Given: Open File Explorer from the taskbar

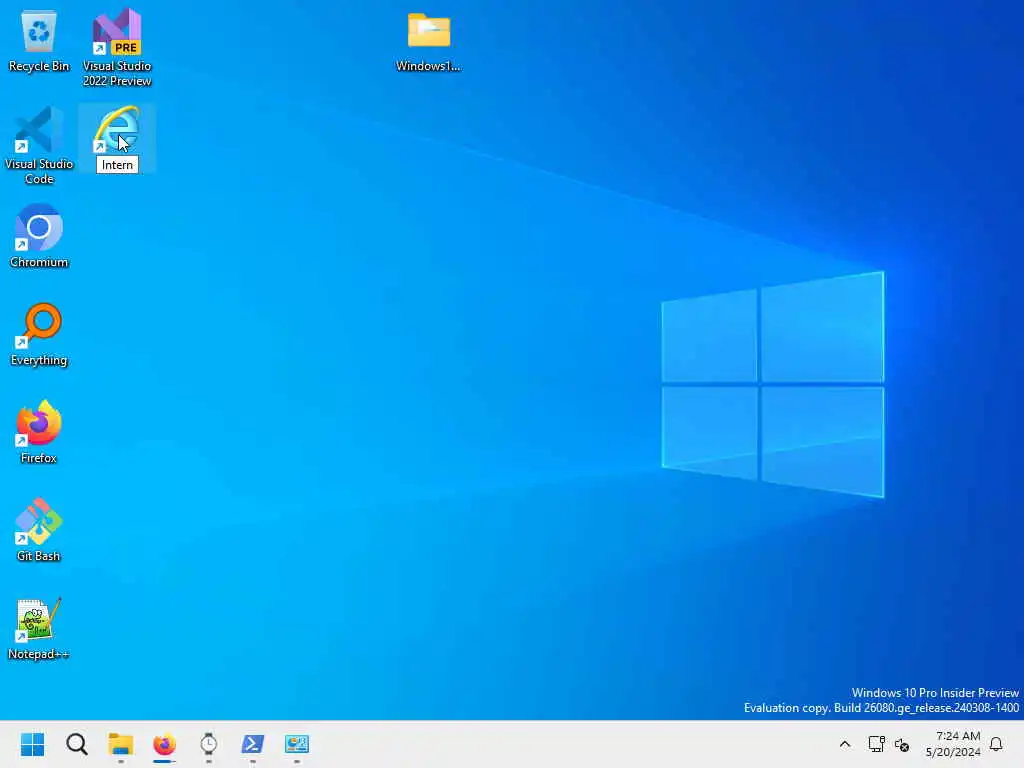Looking at the screenshot, I should pyautogui.click(x=121, y=744).
